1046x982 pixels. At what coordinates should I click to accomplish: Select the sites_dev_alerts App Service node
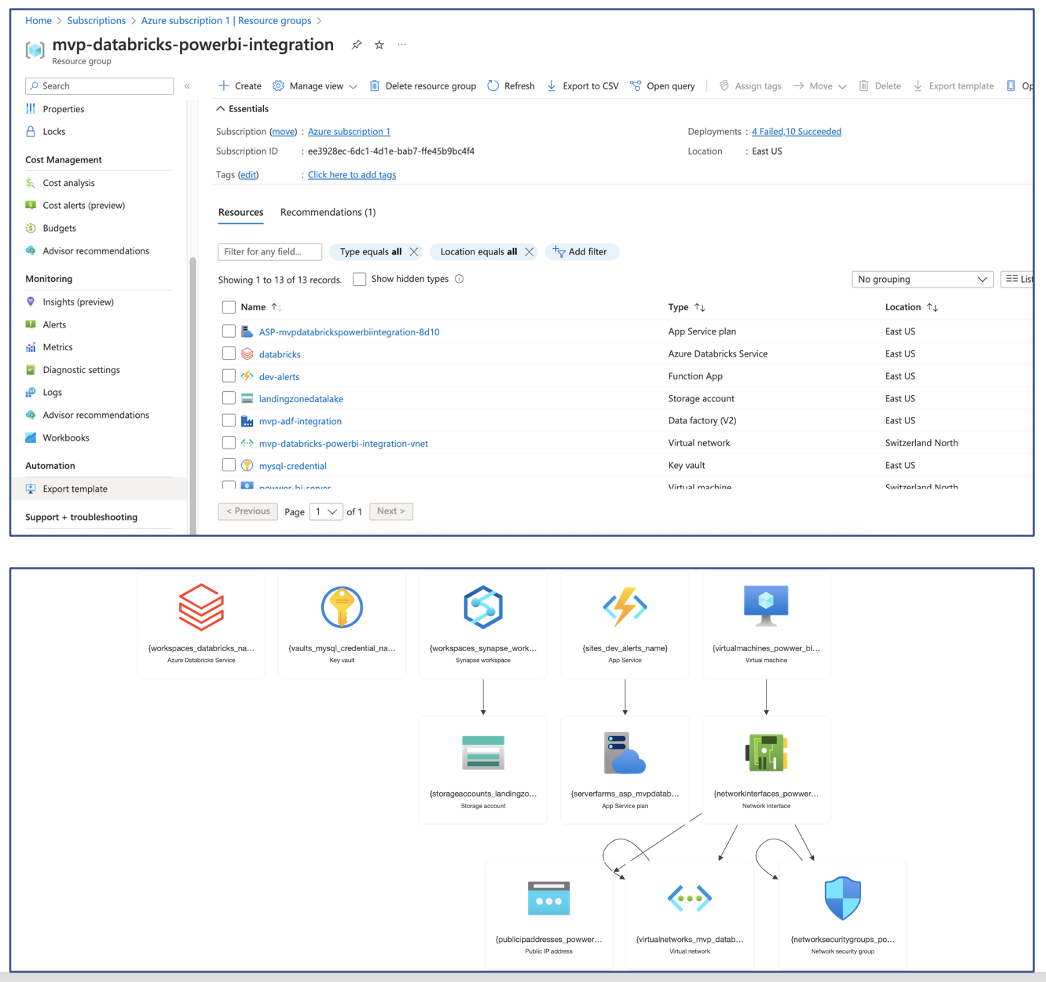(x=624, y=624)
